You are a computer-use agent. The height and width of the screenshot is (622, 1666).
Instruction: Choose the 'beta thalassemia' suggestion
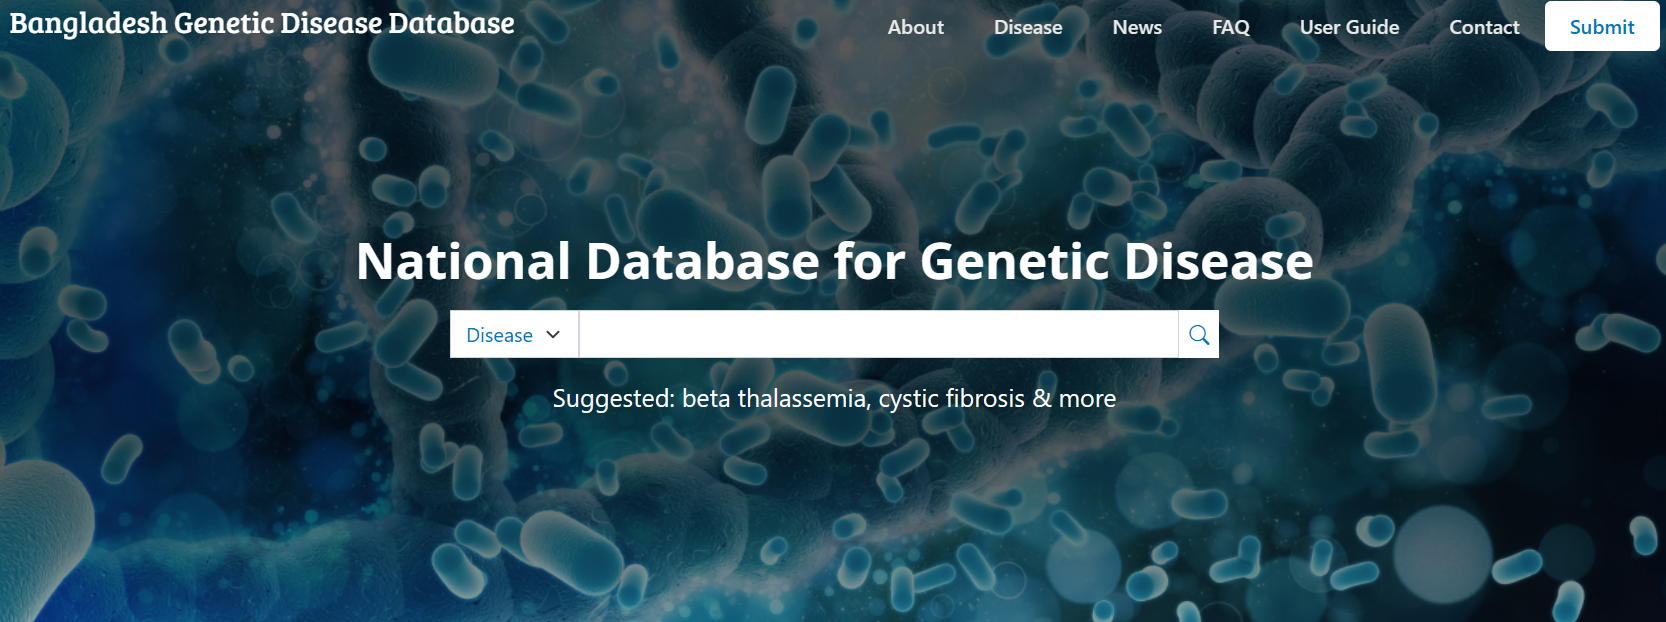pyautogui.click(x=774, y=399)
